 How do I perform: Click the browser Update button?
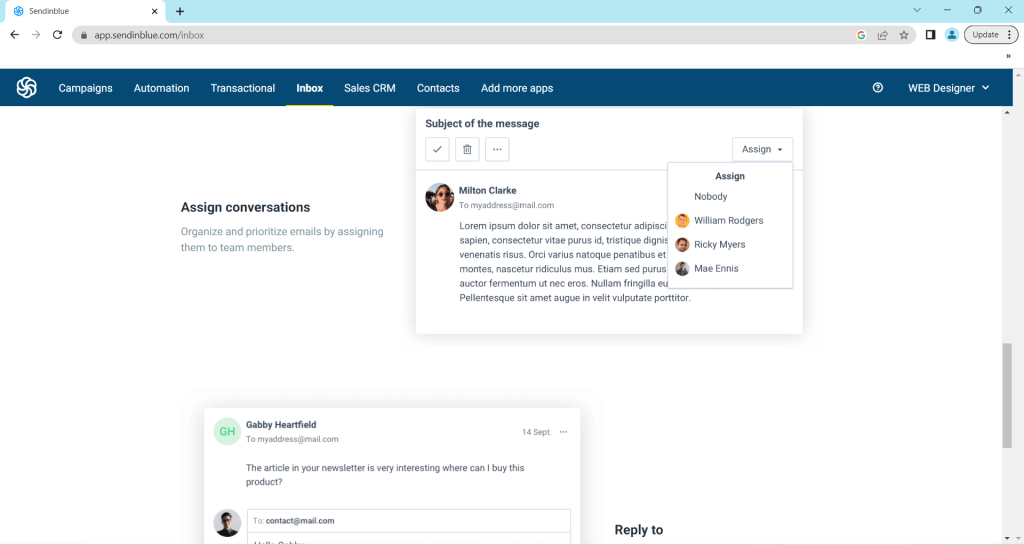click(985, 34)
